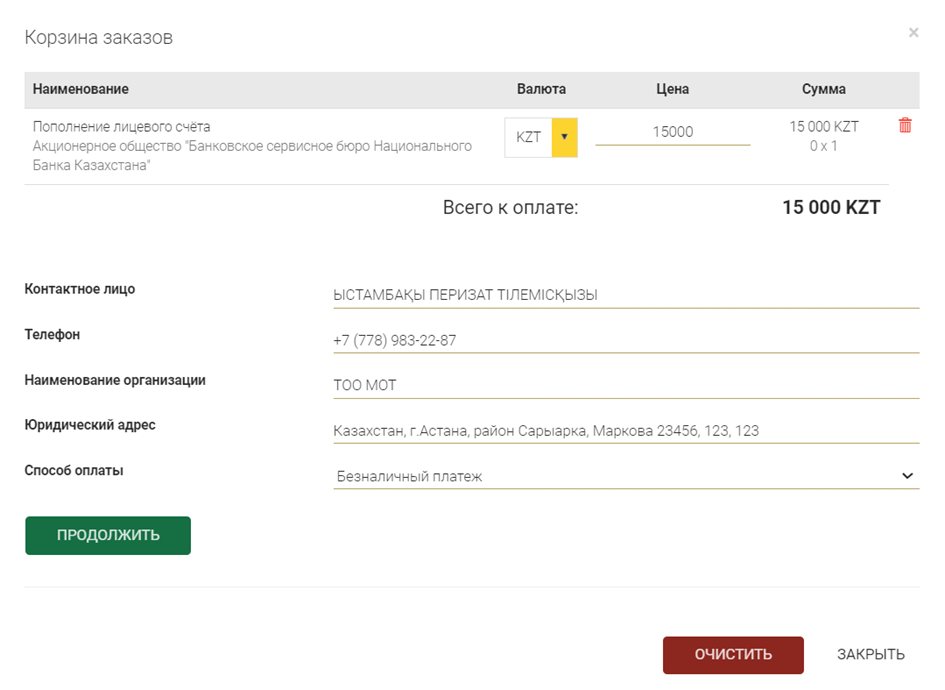The image size is (945, 690).
Task: Click the Корзина заказов dialog title
Action: coord(98,38)
